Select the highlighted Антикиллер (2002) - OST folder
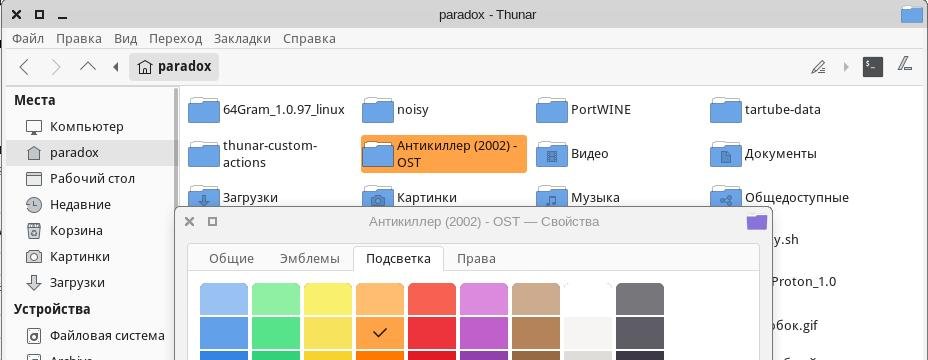928x360 pixels. [x=443, y=154]
